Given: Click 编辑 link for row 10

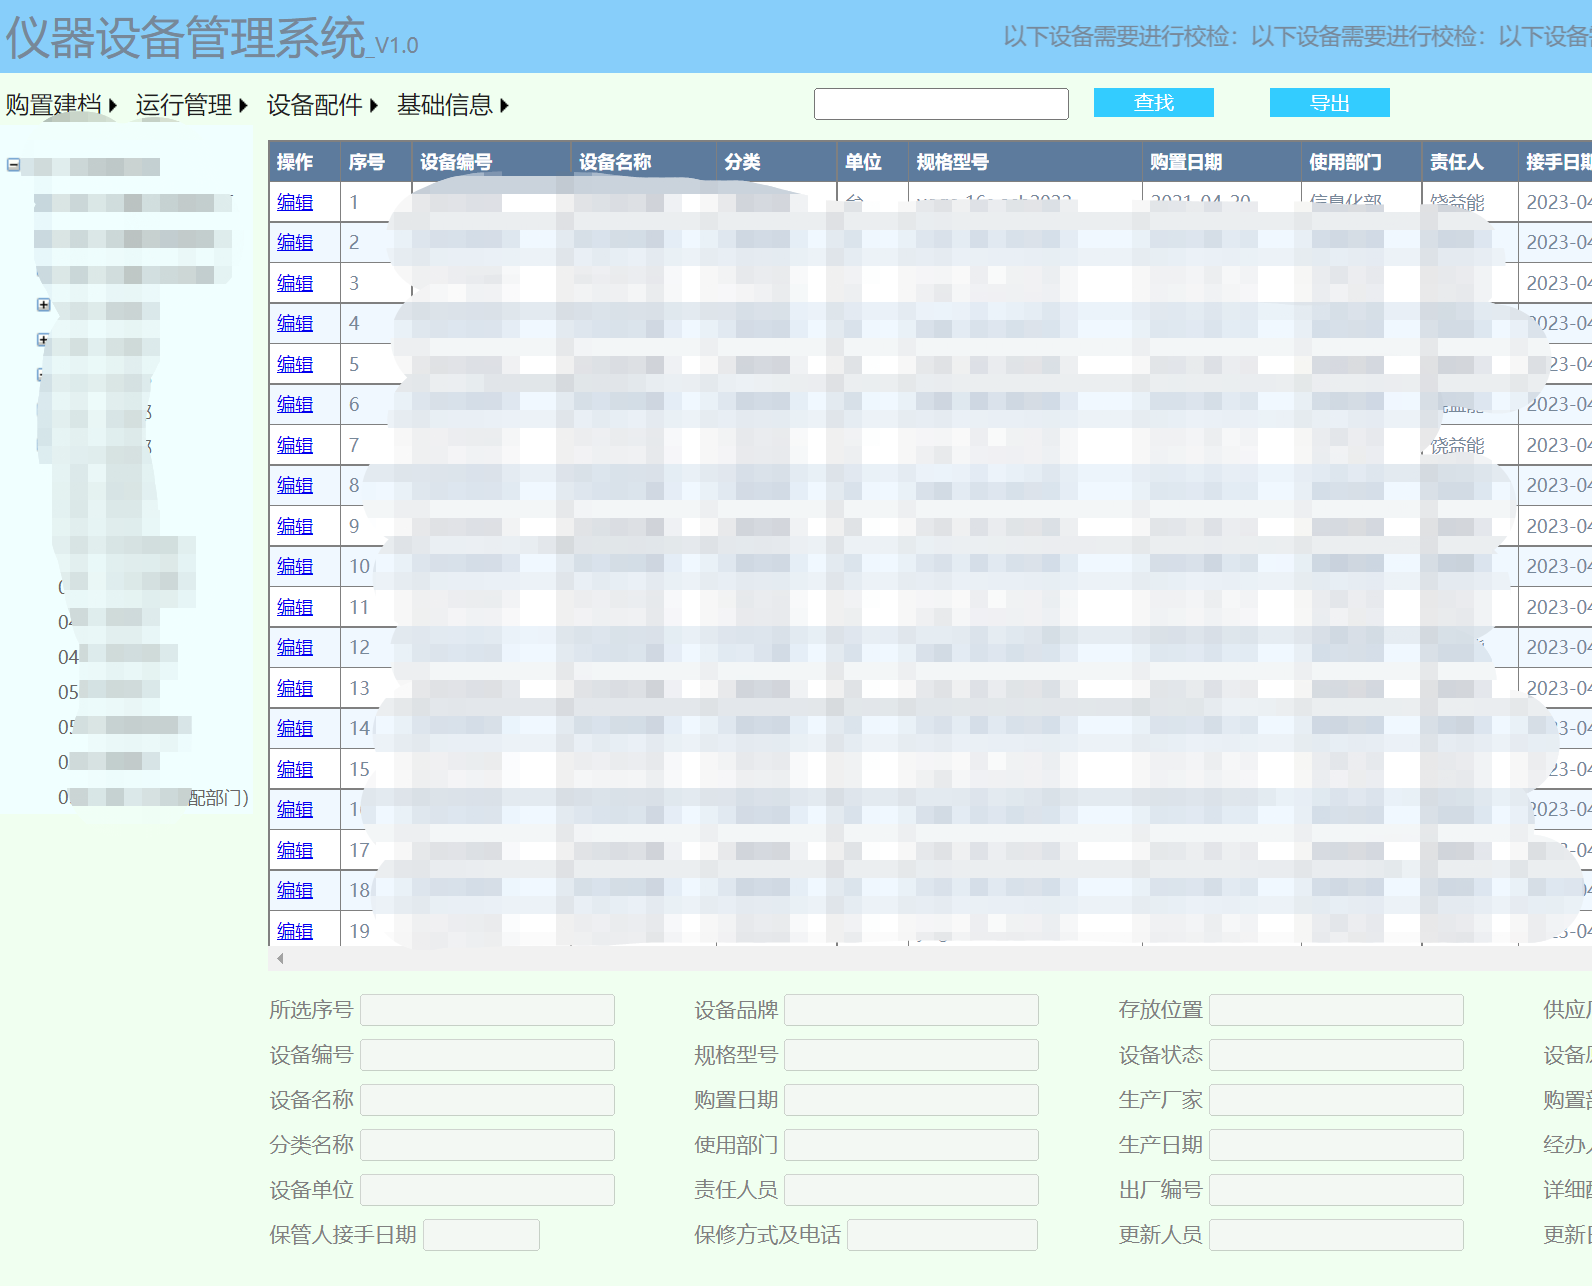Looking at the screenshot, I should (x=295, y=566).
